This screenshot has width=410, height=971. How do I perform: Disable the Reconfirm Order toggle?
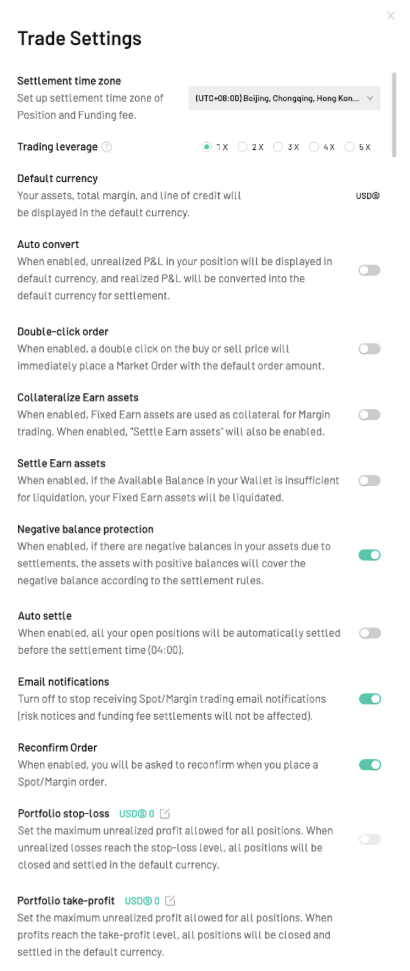[x=370, y=765]
